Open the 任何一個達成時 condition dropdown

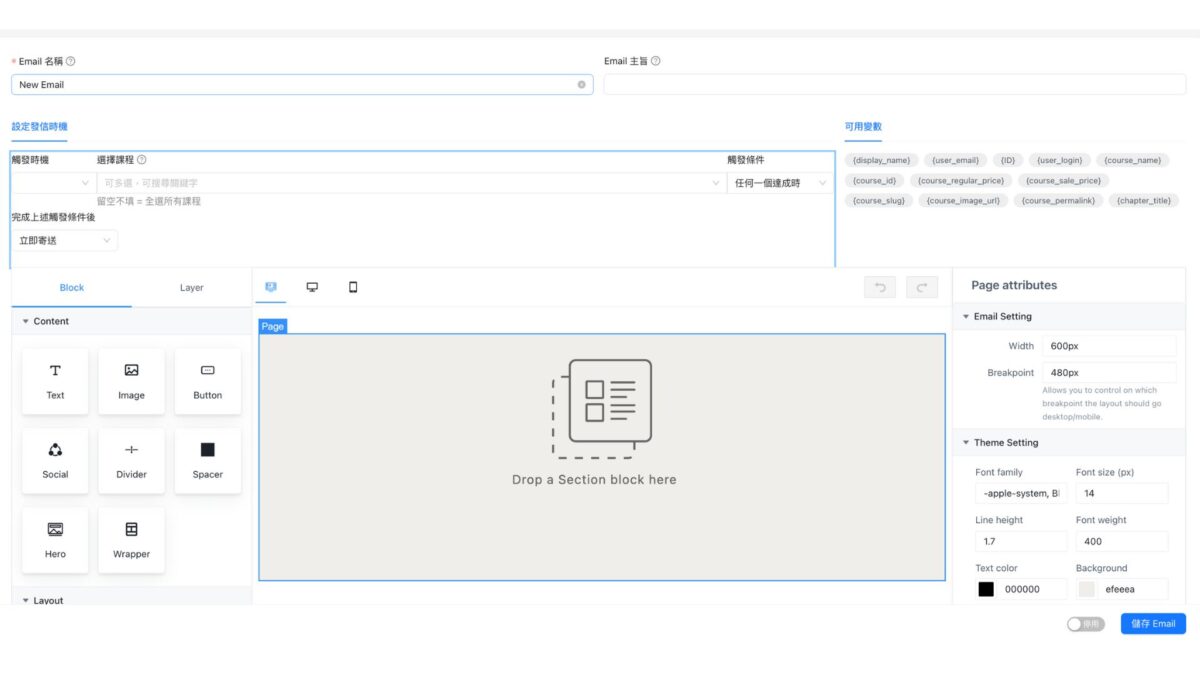780,183
